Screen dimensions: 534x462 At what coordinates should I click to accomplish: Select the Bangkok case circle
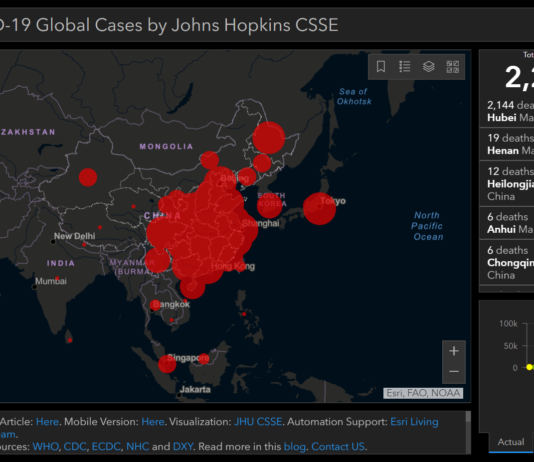tap(155, 305)
